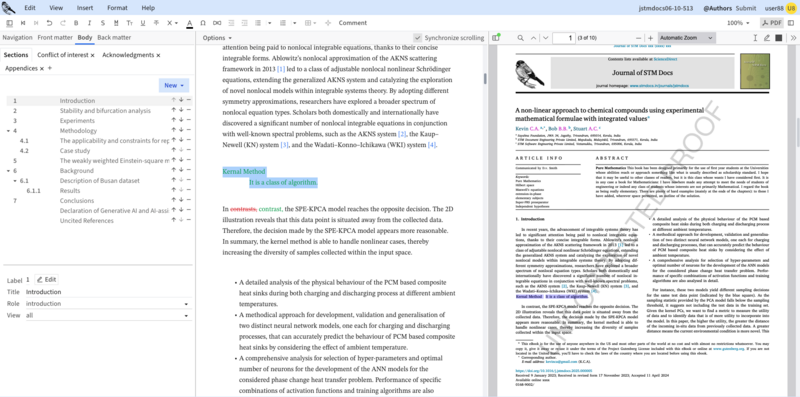This screenshot has width=800, height=397.
Task: Move the Methodology section up
Action: tap(173, 131)
